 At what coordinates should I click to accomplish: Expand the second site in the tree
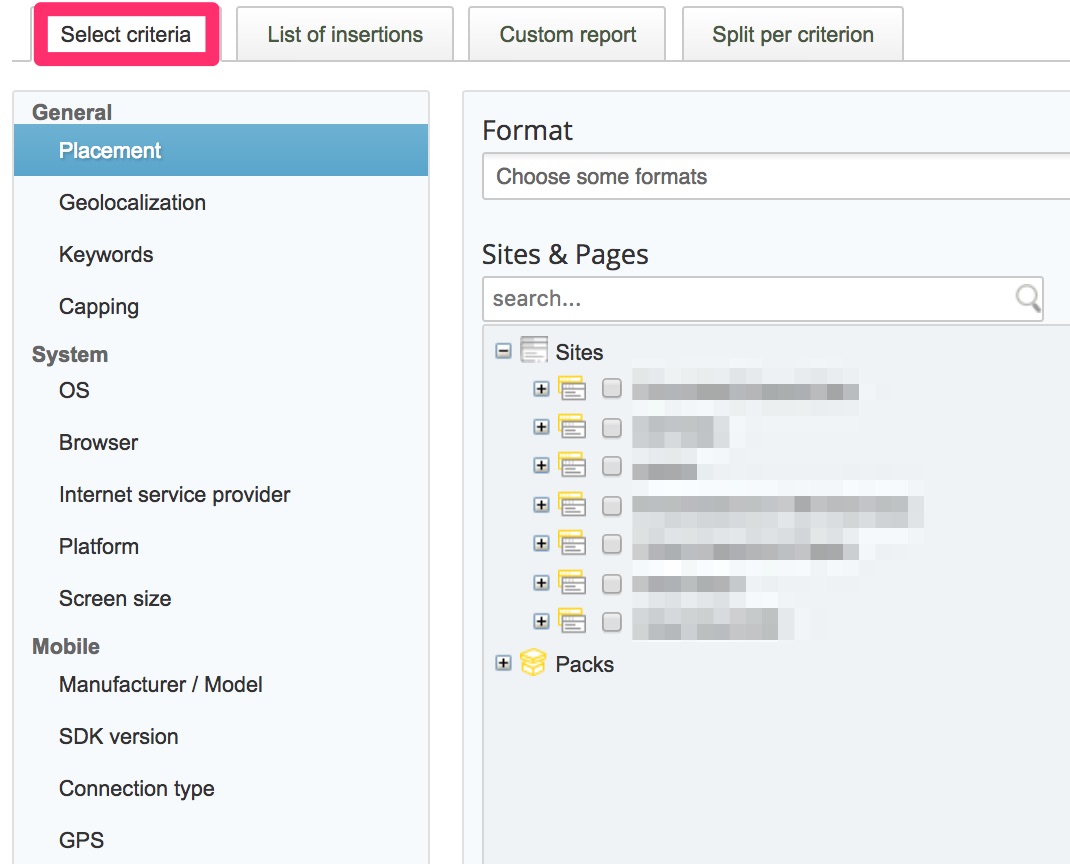pos(541,427)
